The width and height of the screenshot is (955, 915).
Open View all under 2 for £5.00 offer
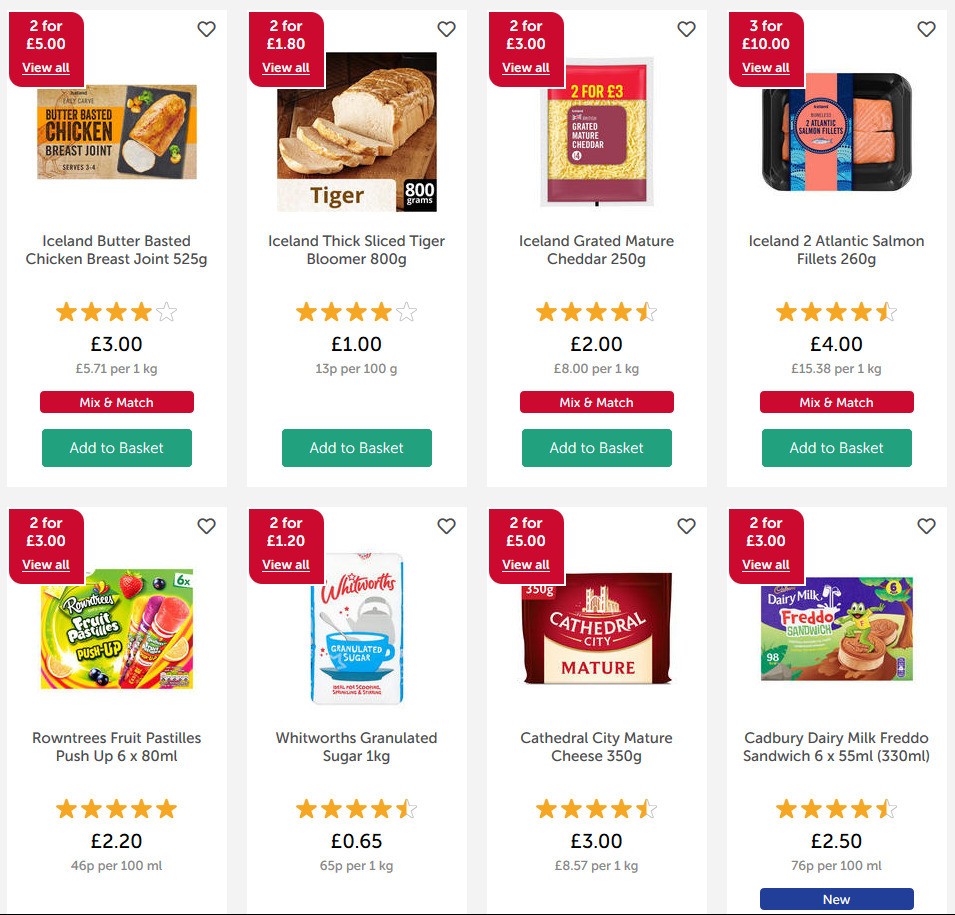pyautogui.click(x=46, y=68)
